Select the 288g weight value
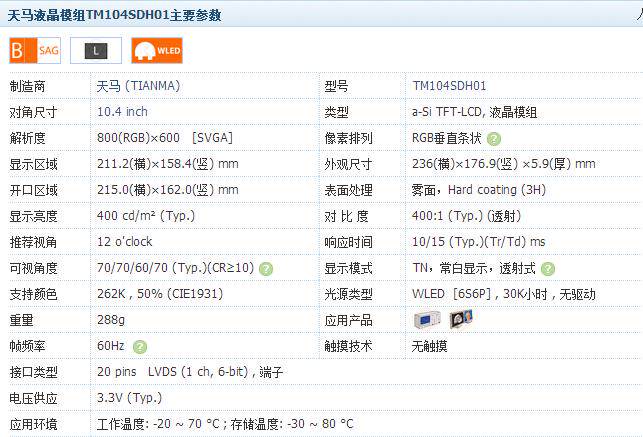 111,320
